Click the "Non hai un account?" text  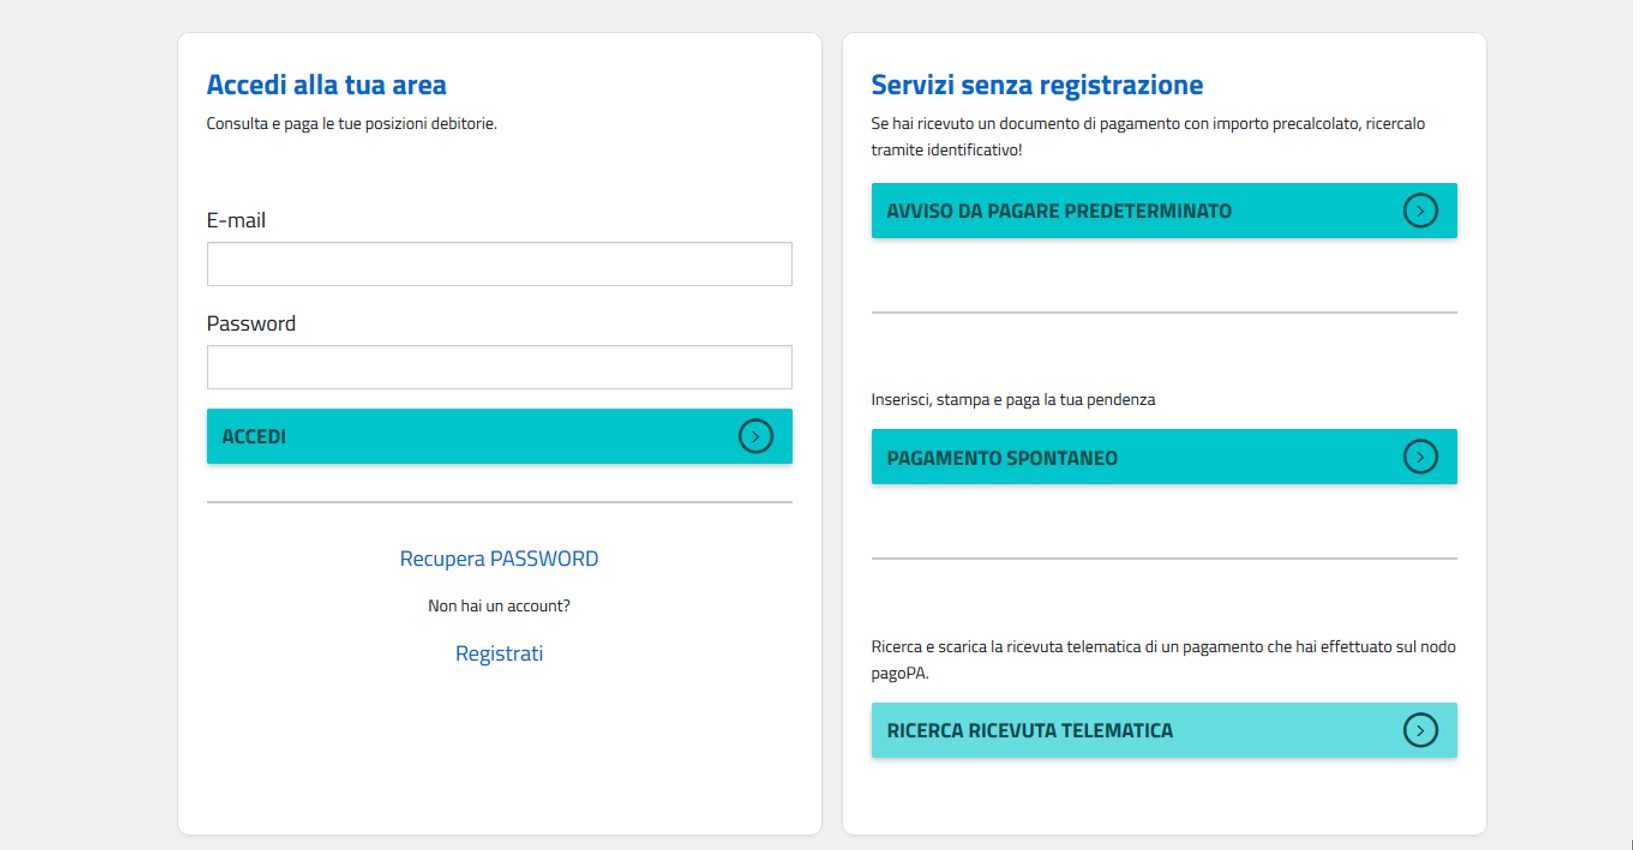click(499, 606)
